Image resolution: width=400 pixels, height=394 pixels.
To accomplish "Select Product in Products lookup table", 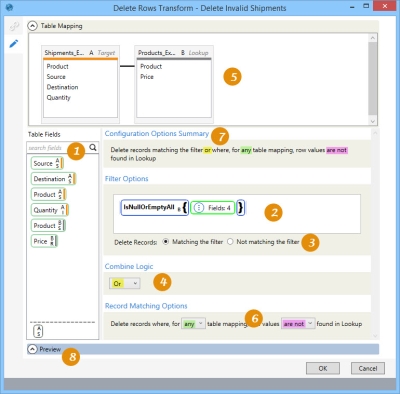I will tap(151, 66).
